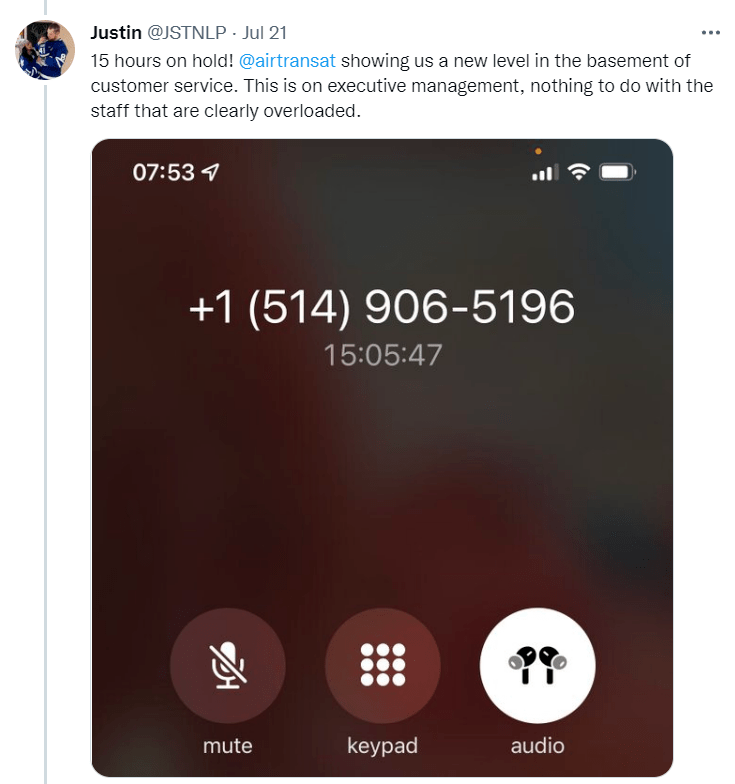Open the @JSTNLP handle
Viewport: 735px width, 784px height.
(x=187, y=33)
